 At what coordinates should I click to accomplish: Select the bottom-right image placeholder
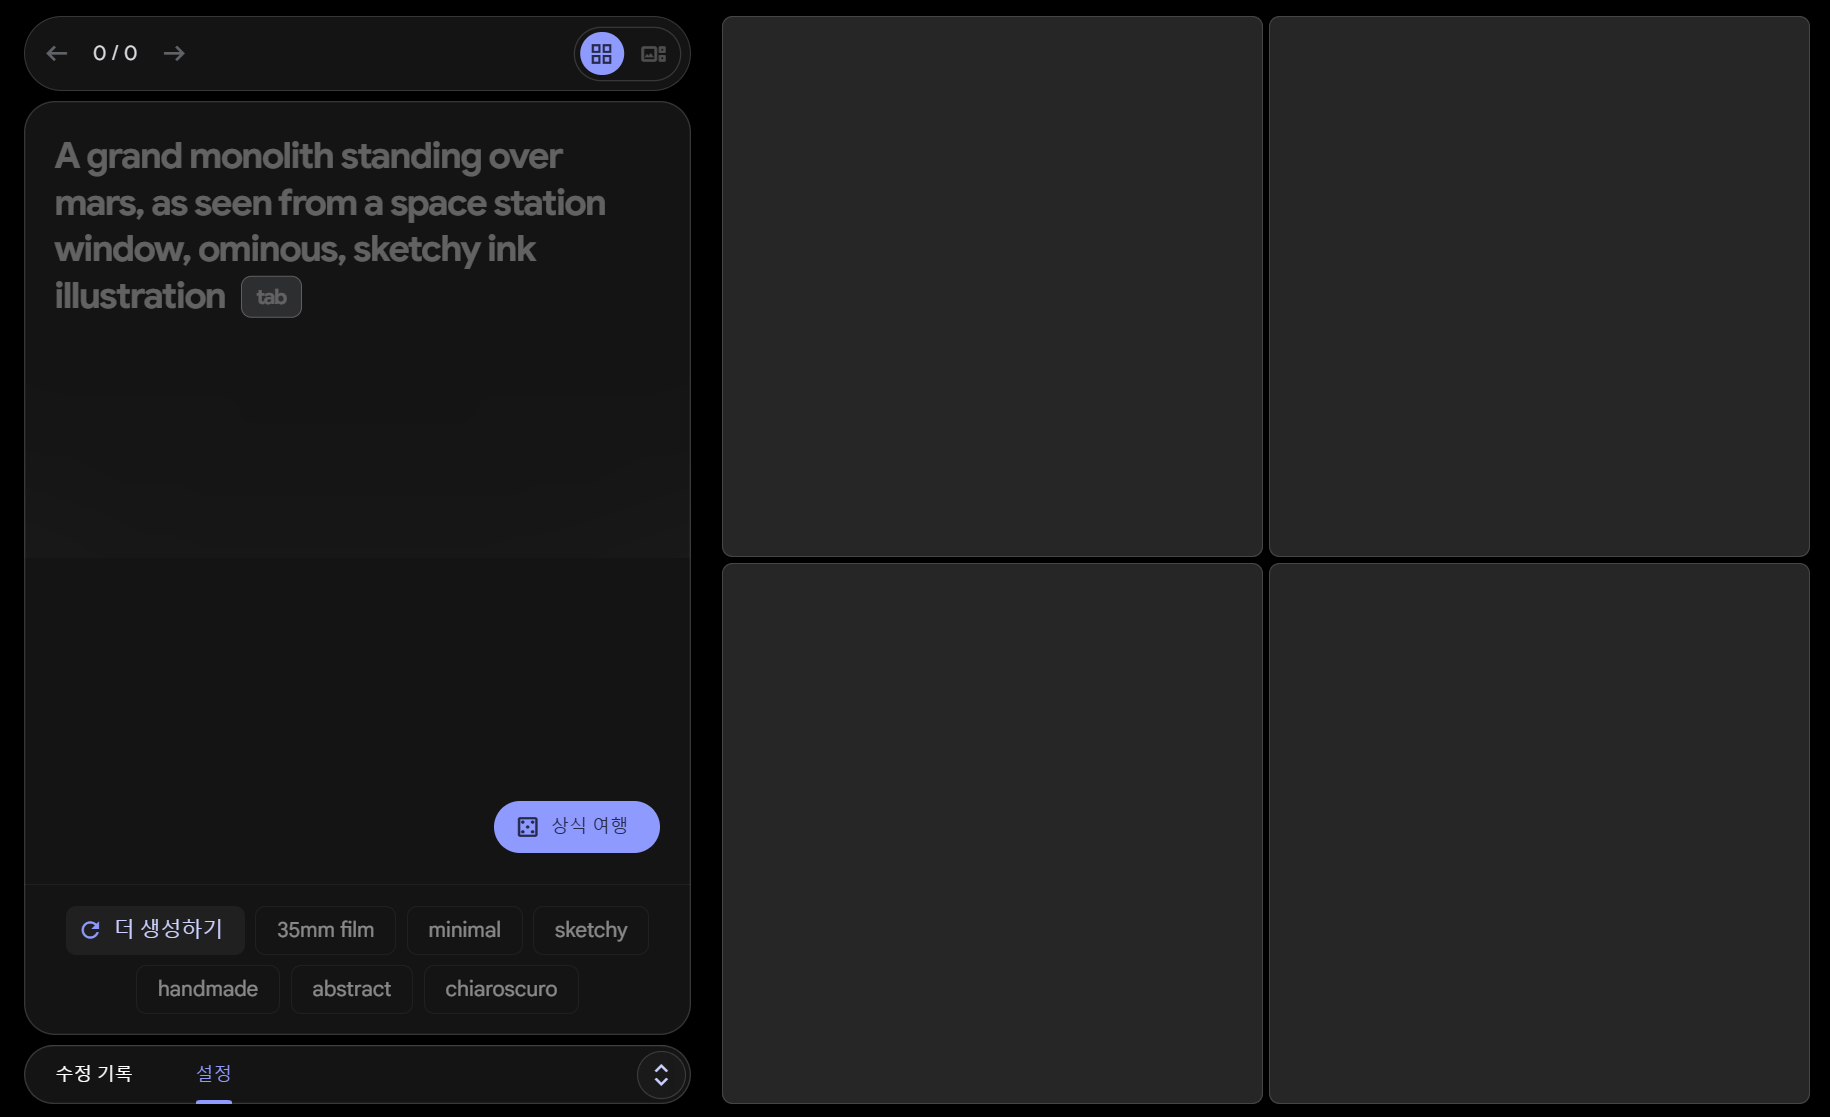pos(1539,833)
